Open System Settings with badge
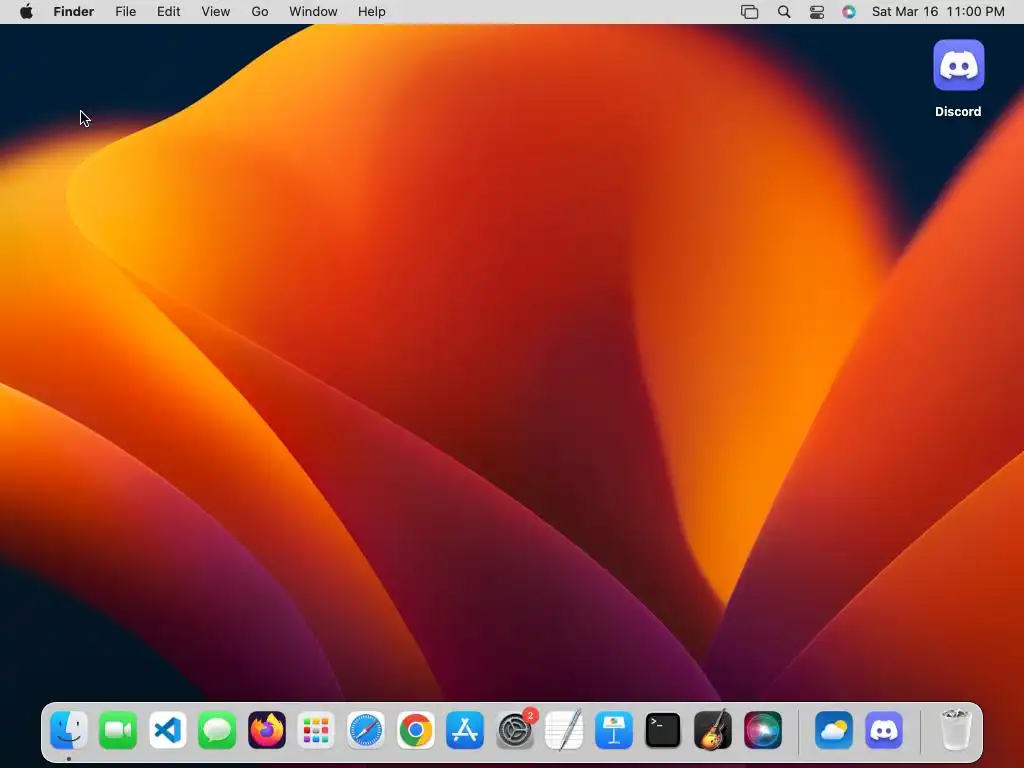1024x768 pixels. tap(515, 729)
